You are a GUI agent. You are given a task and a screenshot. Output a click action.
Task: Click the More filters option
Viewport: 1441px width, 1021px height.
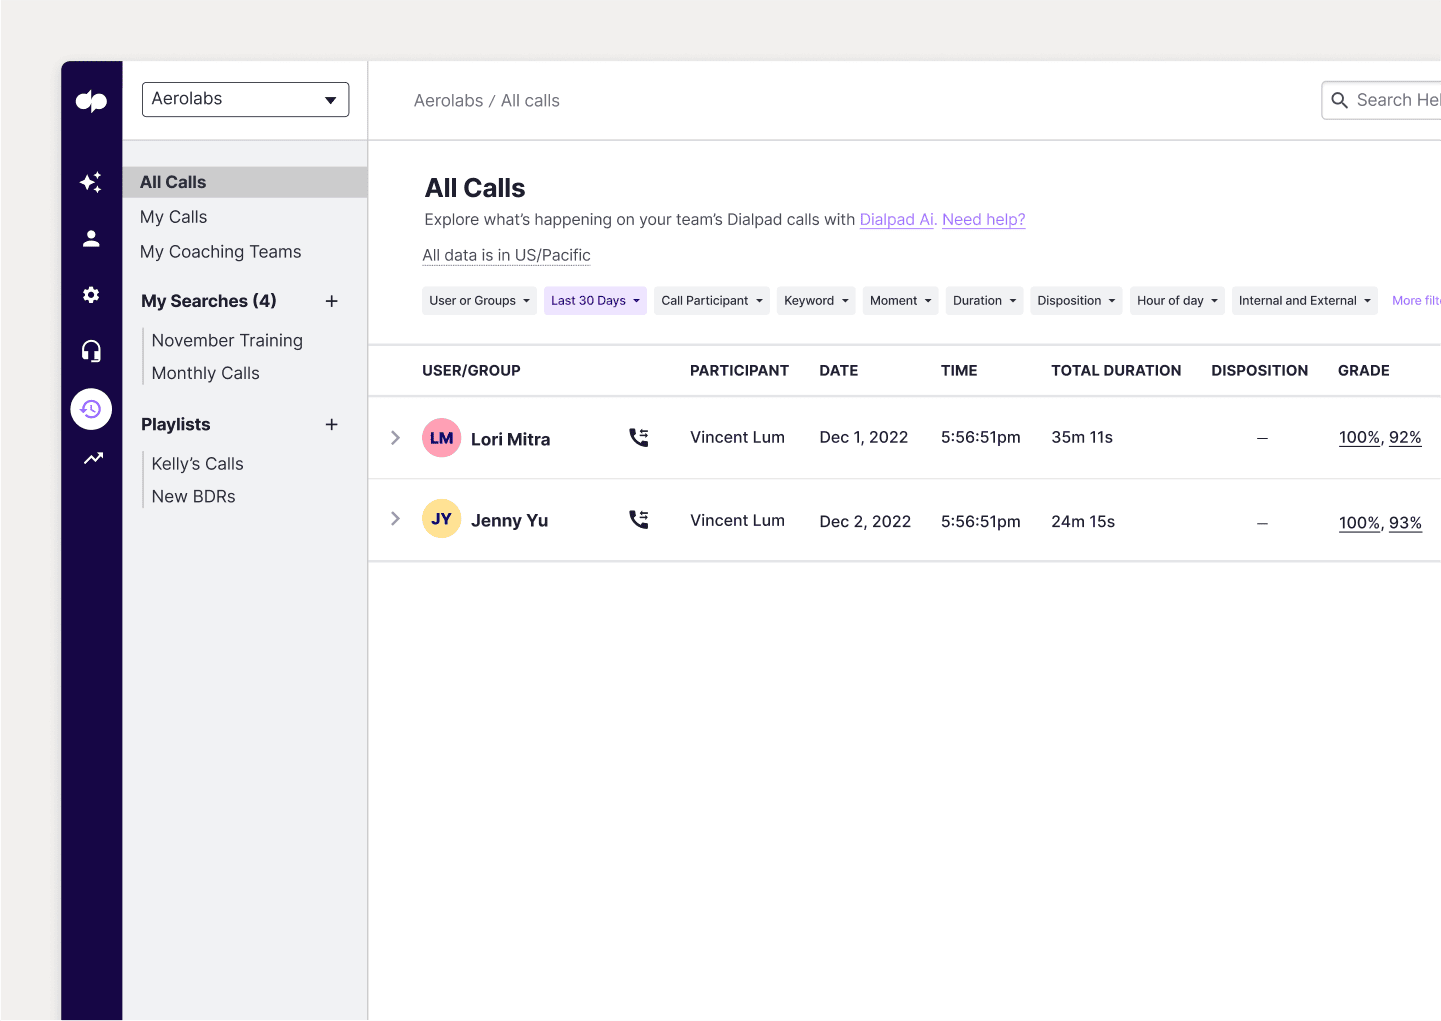coord(1417,300)
